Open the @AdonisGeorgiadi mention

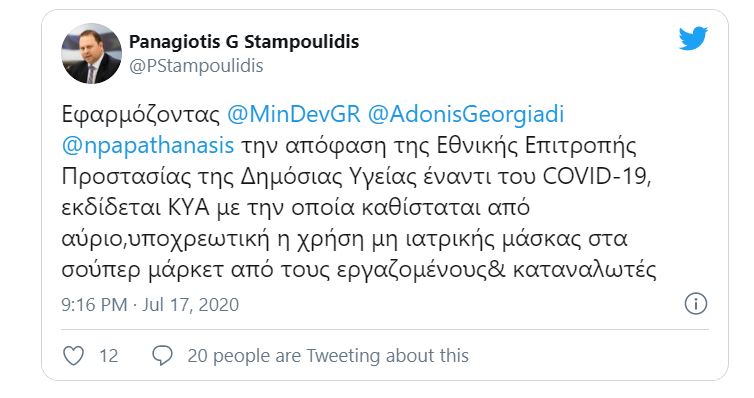coord(465,114)
